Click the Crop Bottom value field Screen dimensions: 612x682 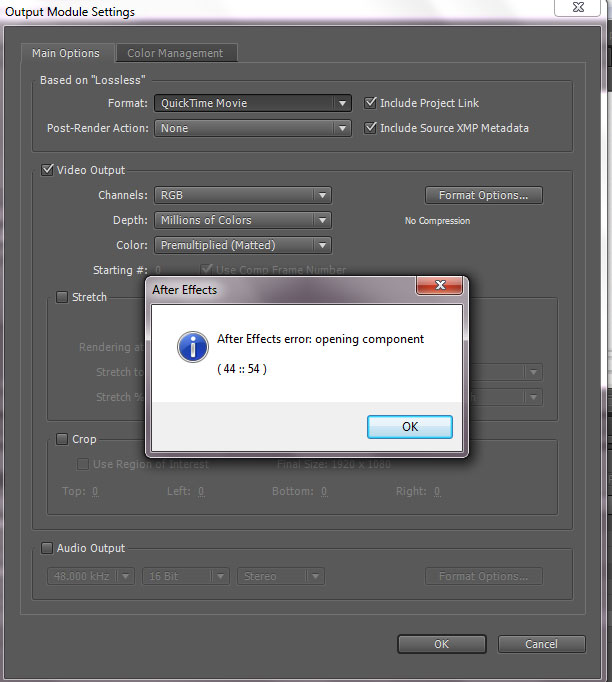pos(324,491)
